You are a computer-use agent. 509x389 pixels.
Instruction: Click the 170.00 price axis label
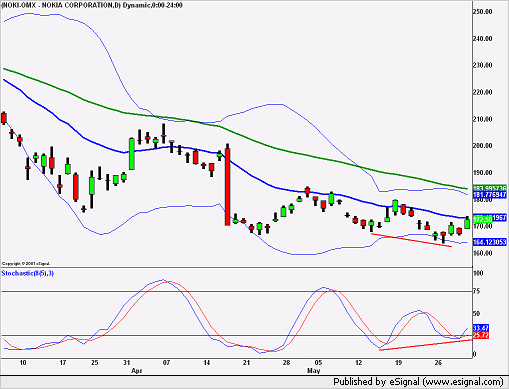tap(483, 226)
